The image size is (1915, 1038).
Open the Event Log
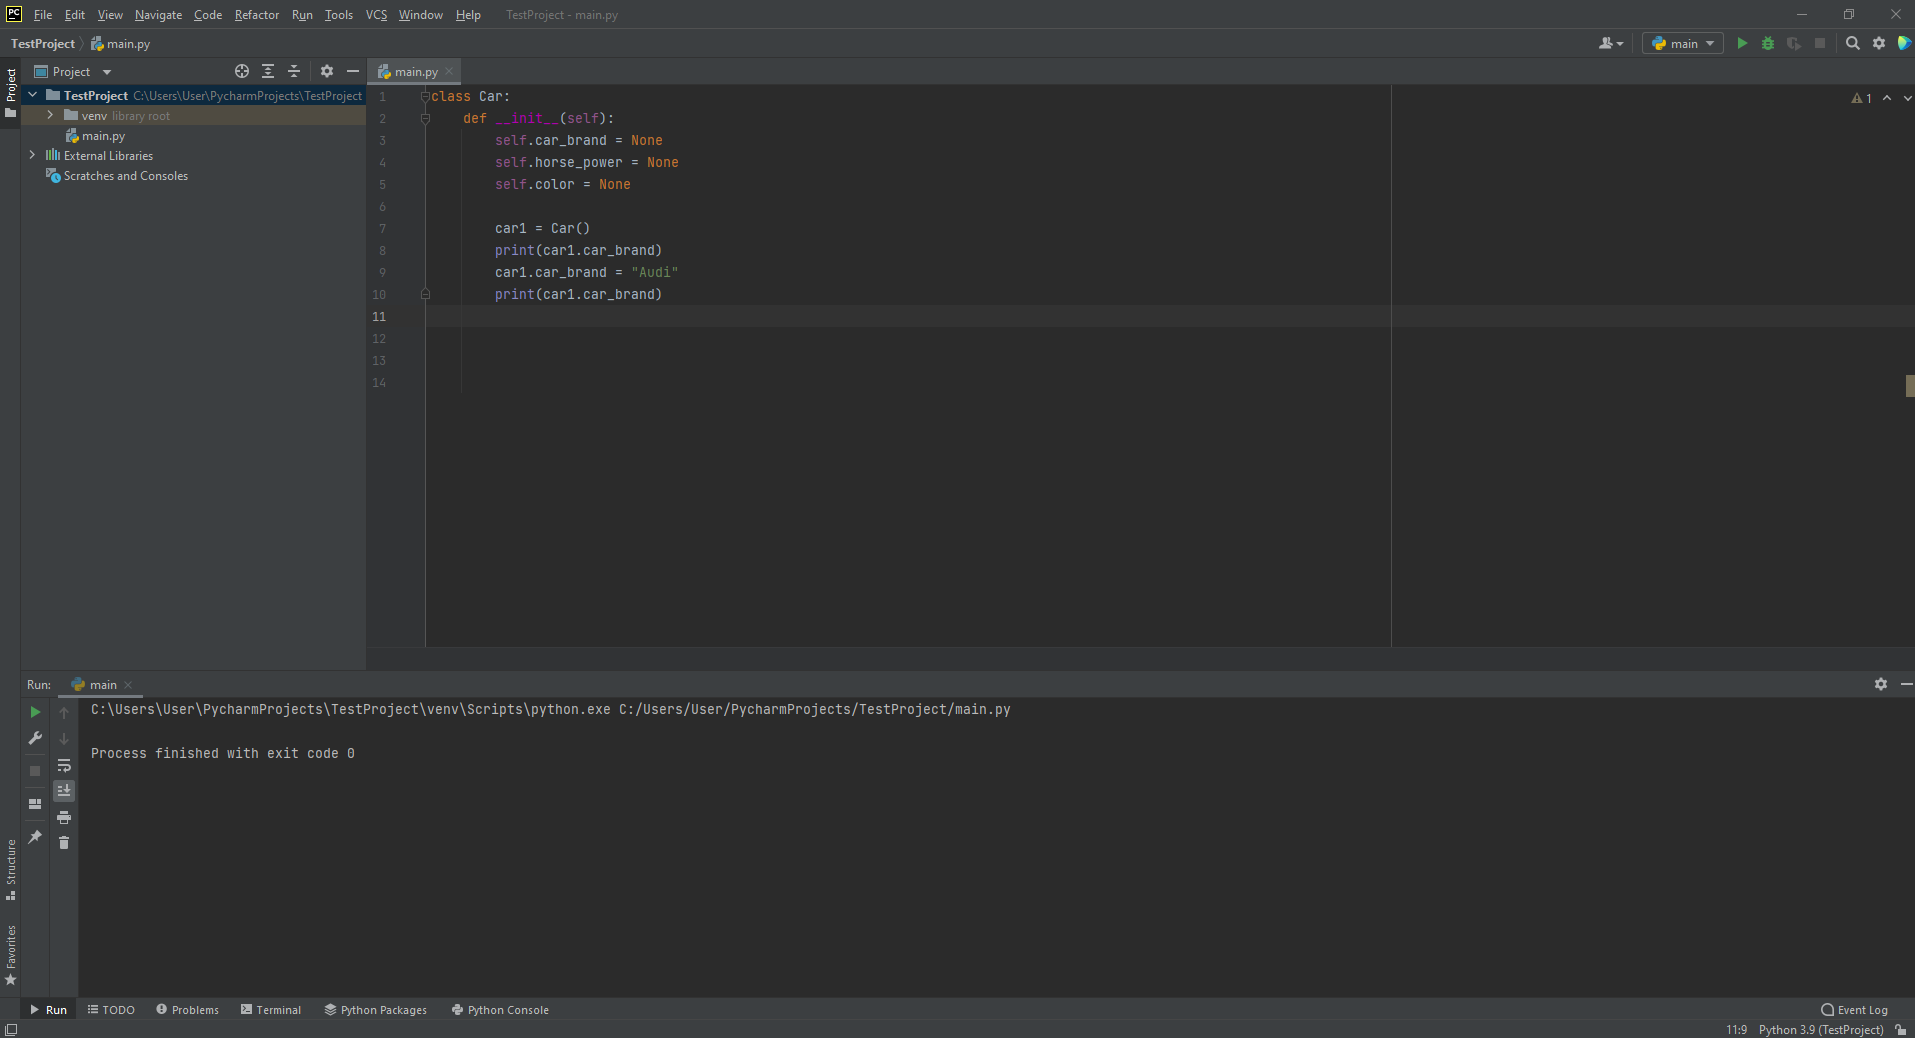pos(1855,1009)
